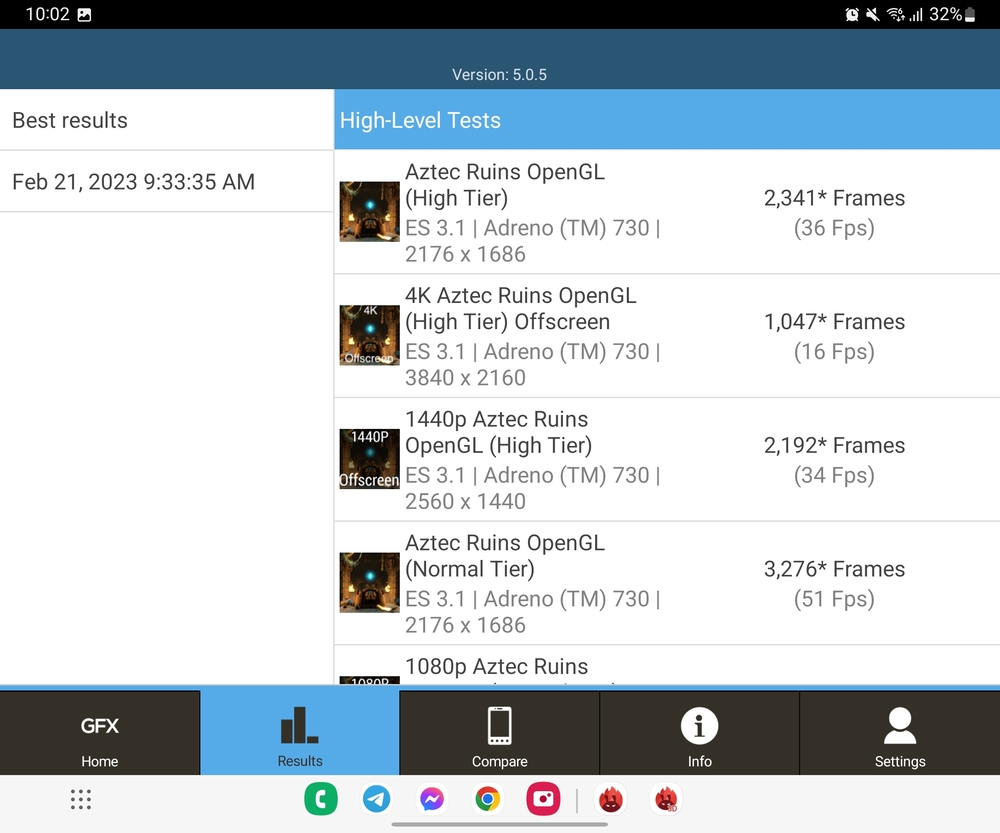View the 3,276 Frames Normal Tier result
1000x833 pixels.
(834, 584)
